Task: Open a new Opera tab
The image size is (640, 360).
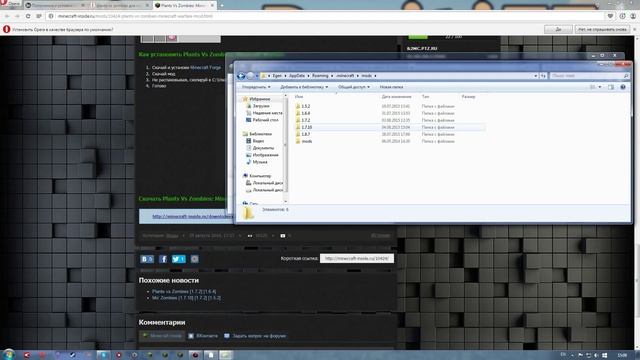Action: (x=222, y=5)
